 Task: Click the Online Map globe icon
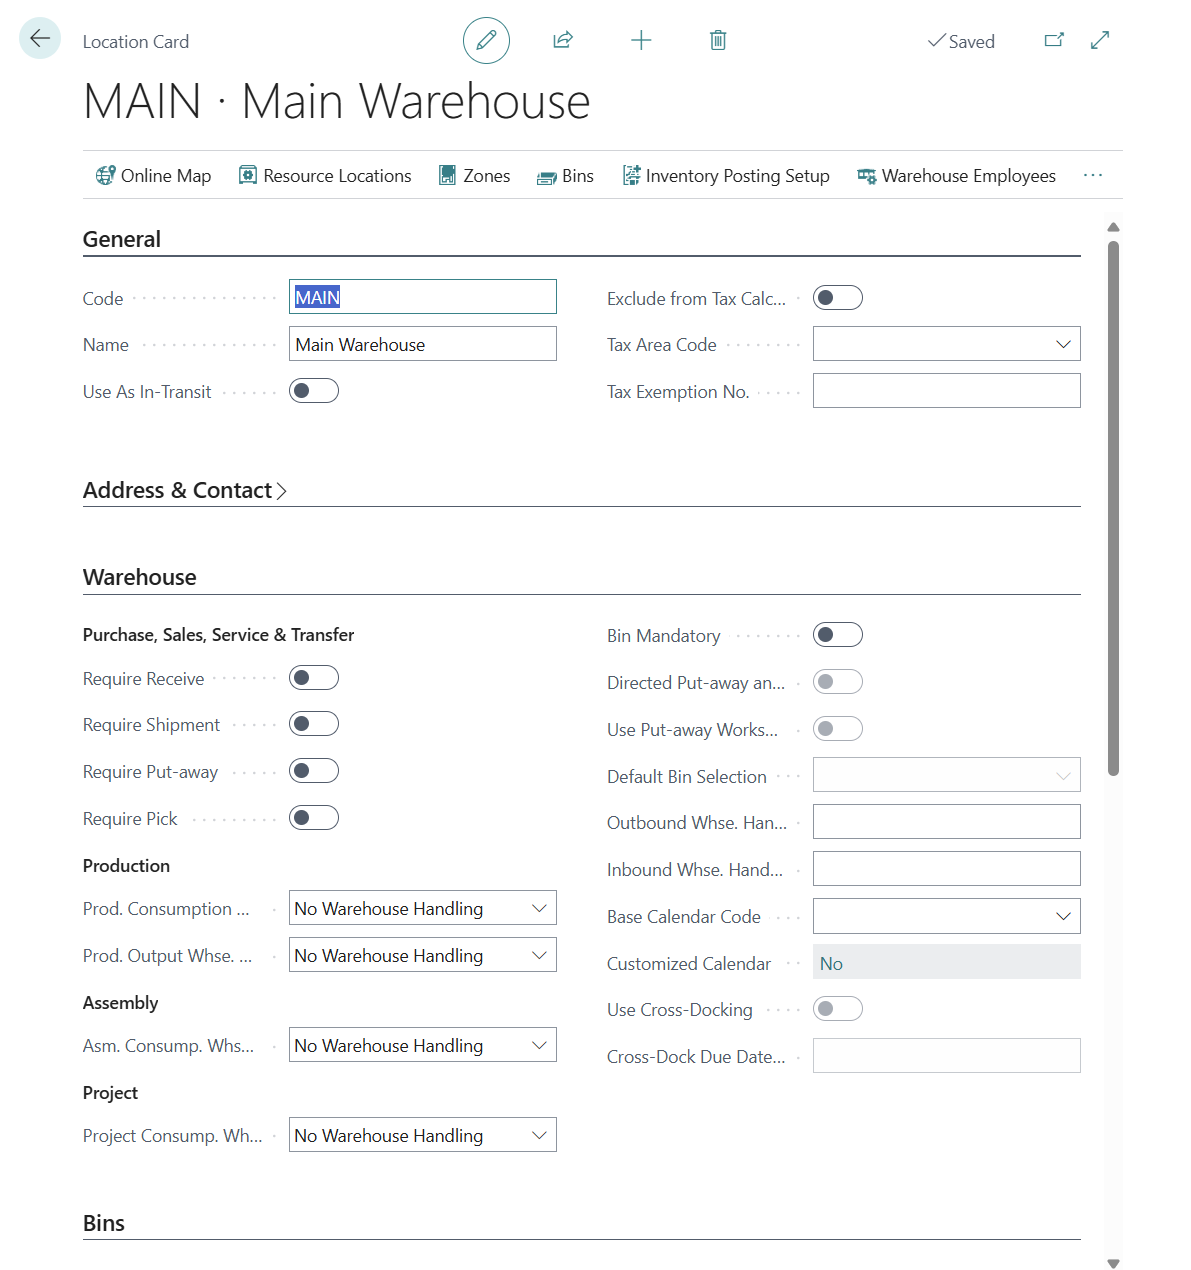coord(105,176)
